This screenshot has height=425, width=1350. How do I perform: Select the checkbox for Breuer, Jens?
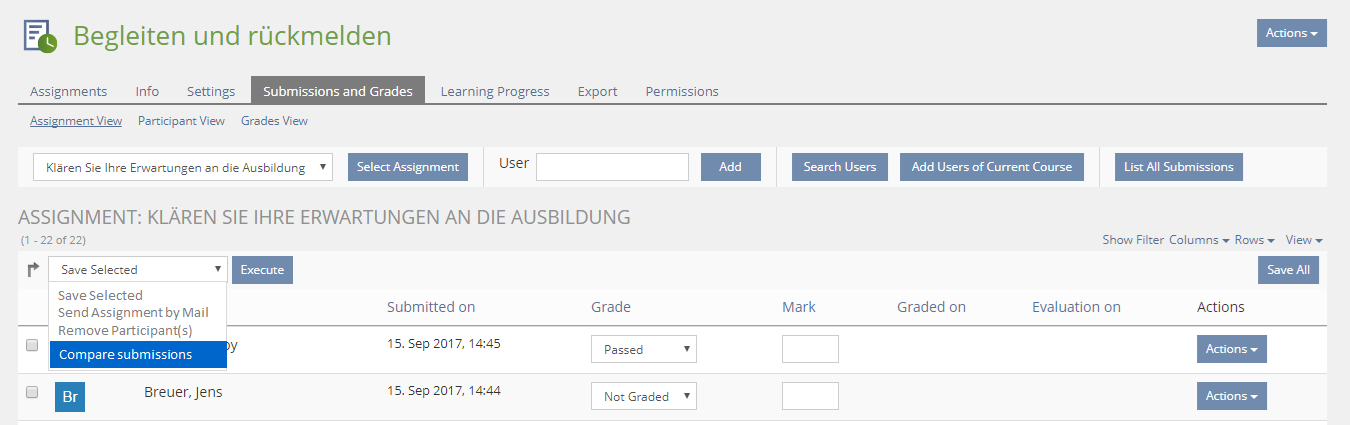point(32,392)
